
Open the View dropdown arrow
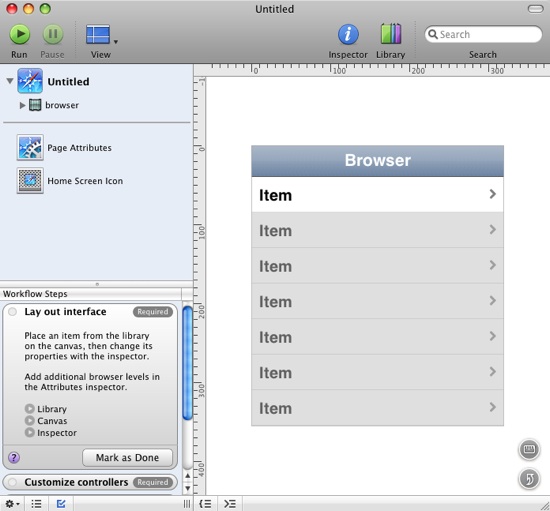[116, 42]
